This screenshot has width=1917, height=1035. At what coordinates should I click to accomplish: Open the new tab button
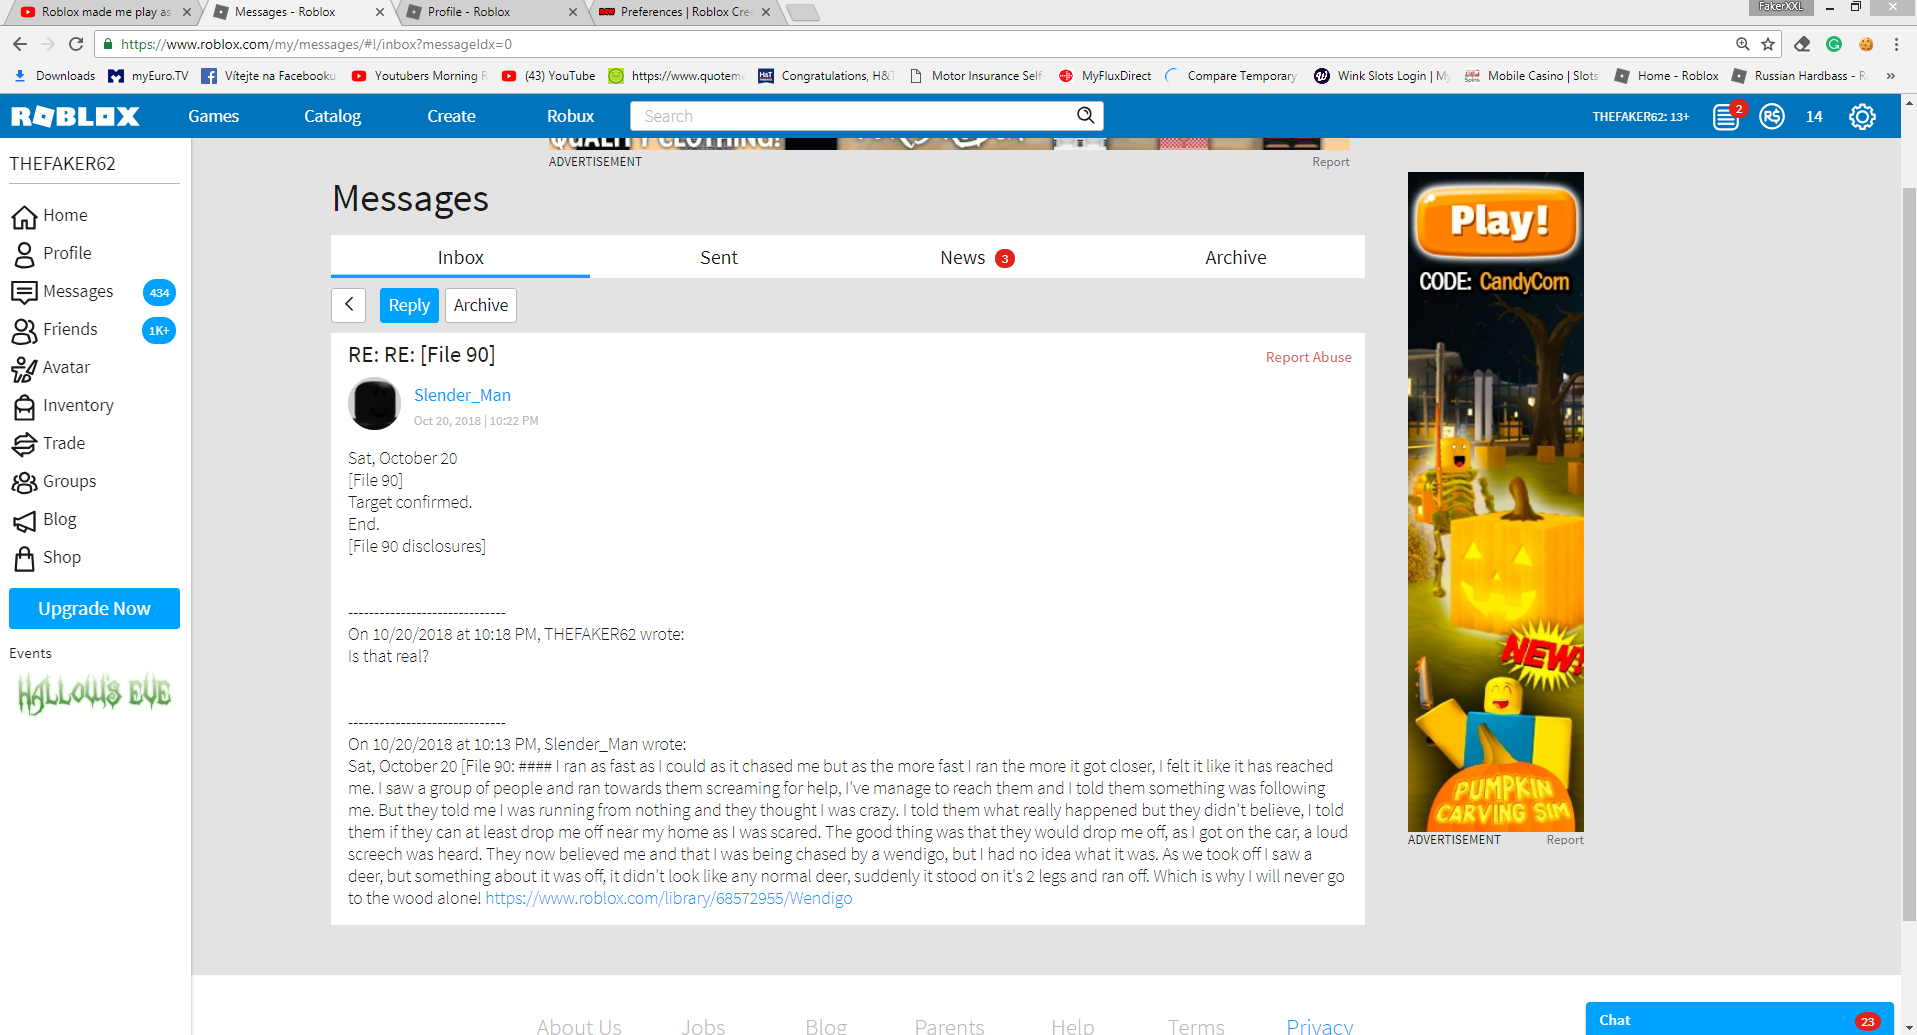click(x=803, y=12)
